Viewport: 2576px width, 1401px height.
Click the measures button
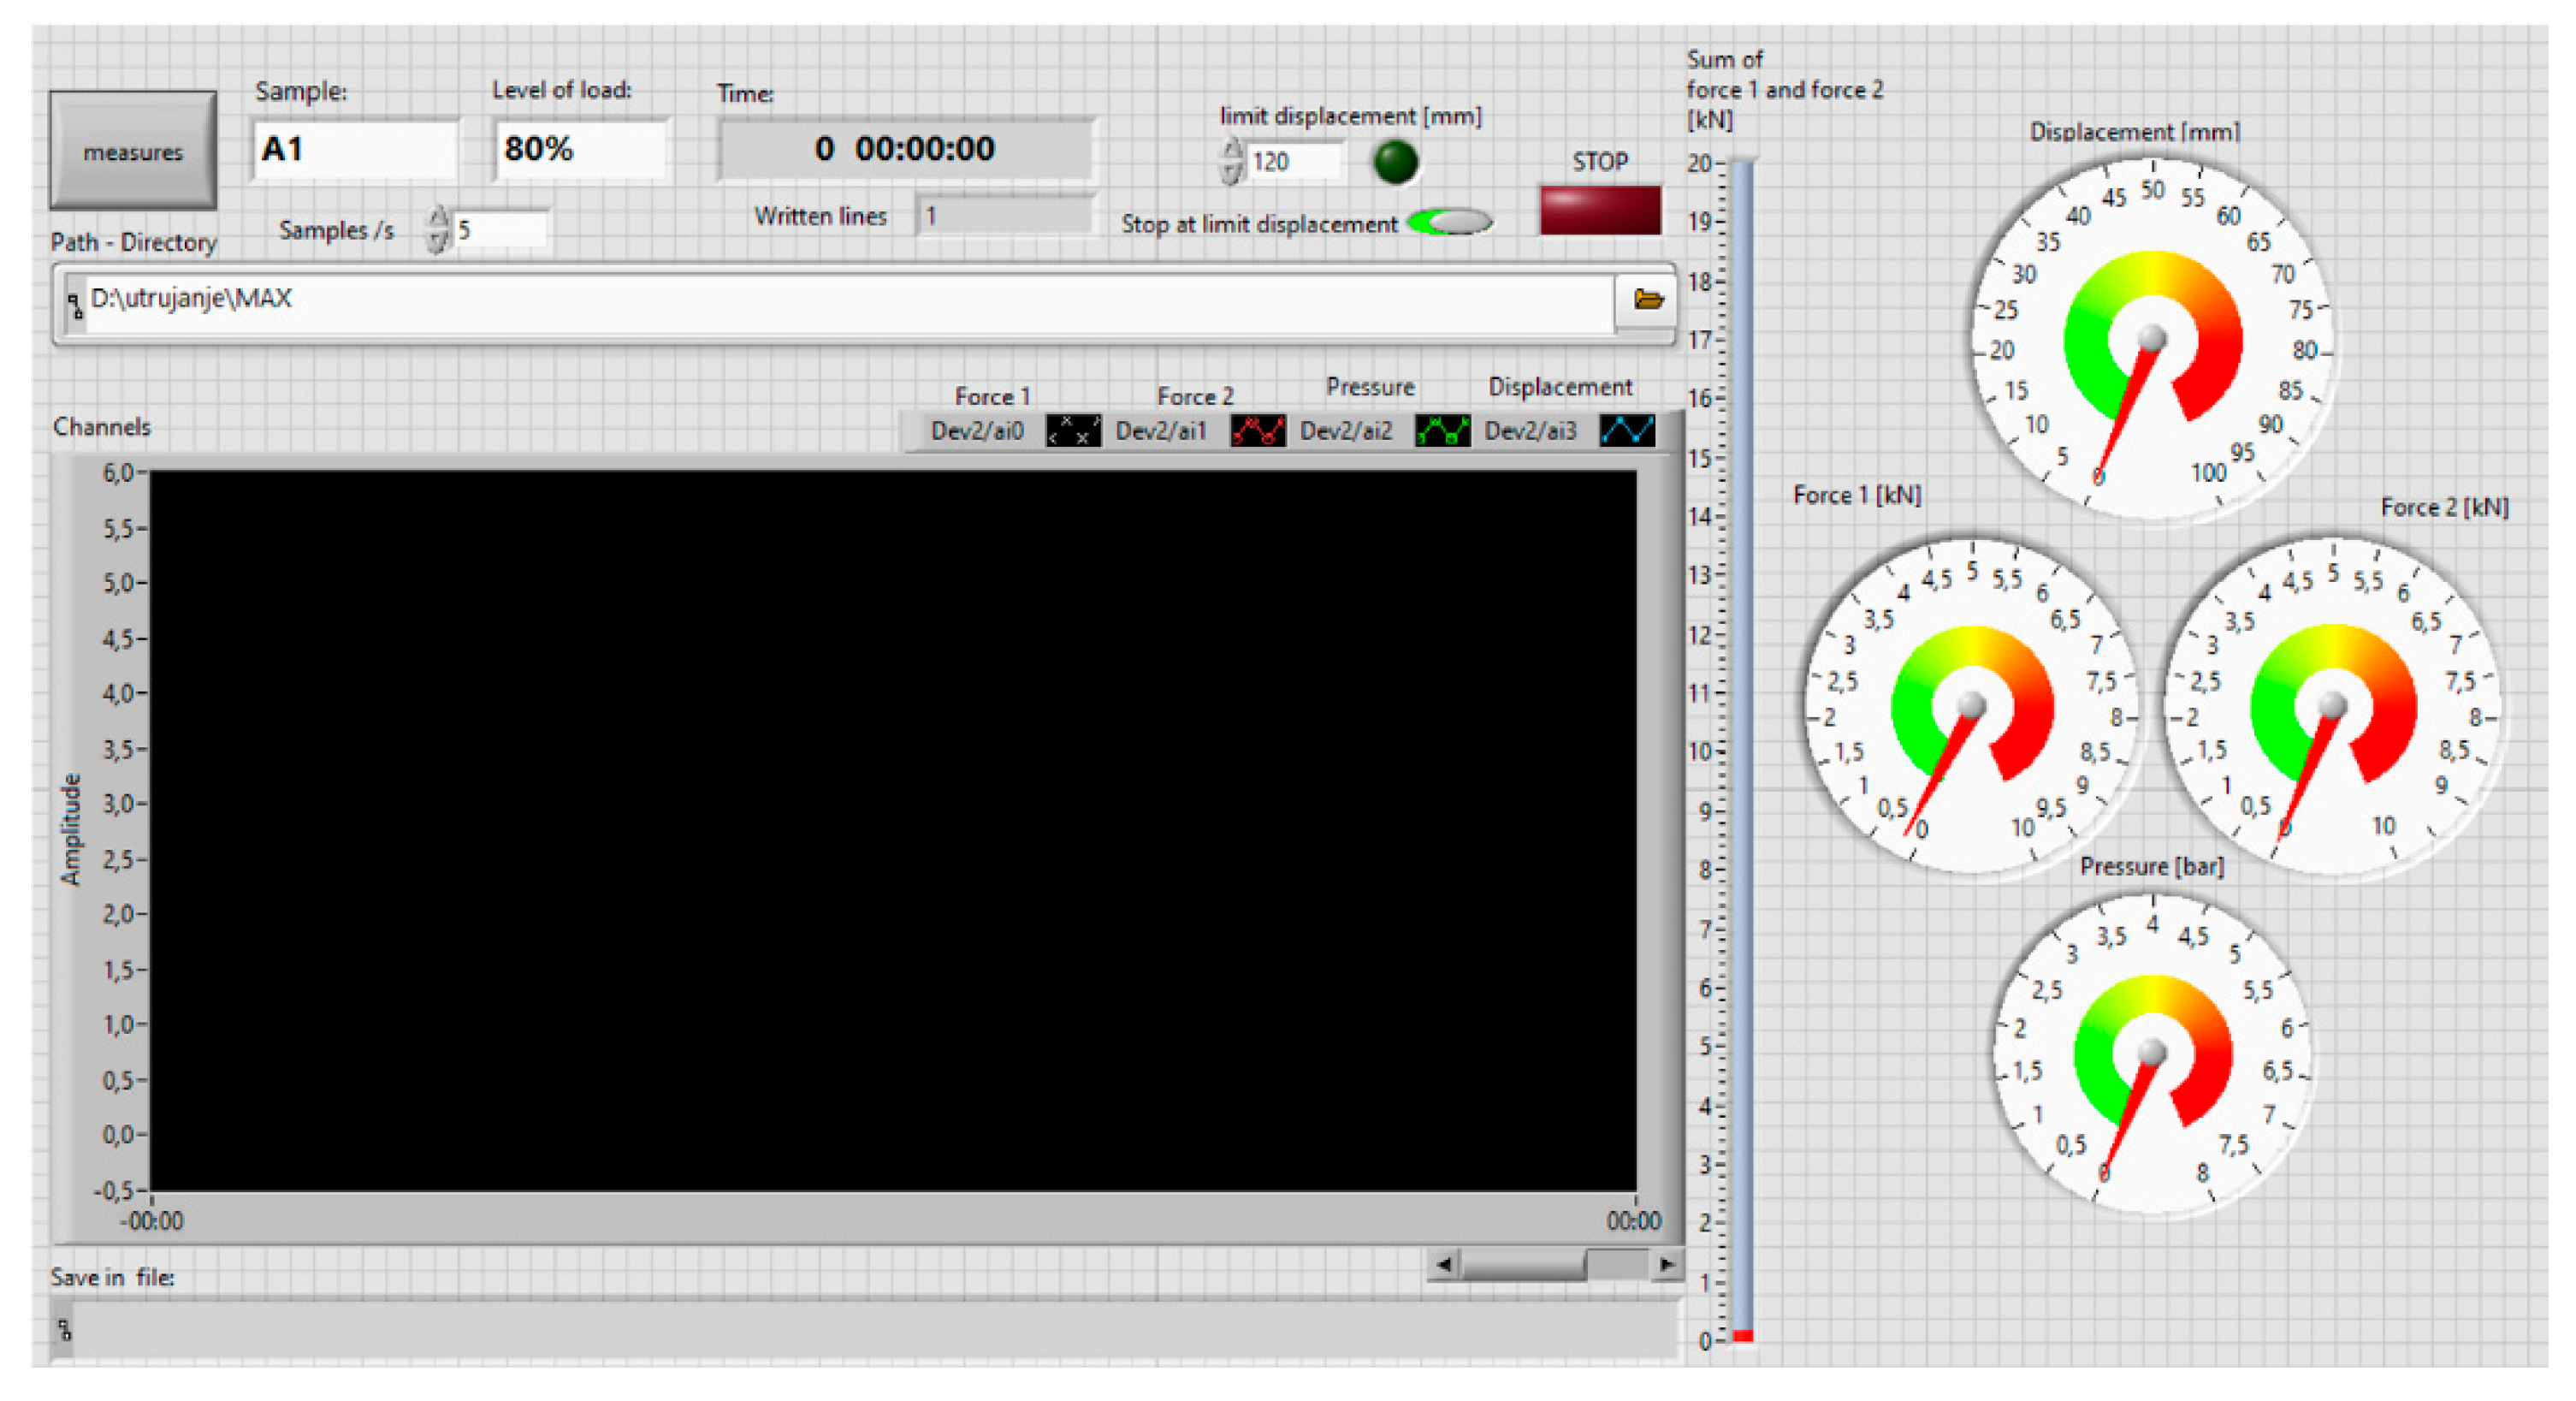click(133, 151)
